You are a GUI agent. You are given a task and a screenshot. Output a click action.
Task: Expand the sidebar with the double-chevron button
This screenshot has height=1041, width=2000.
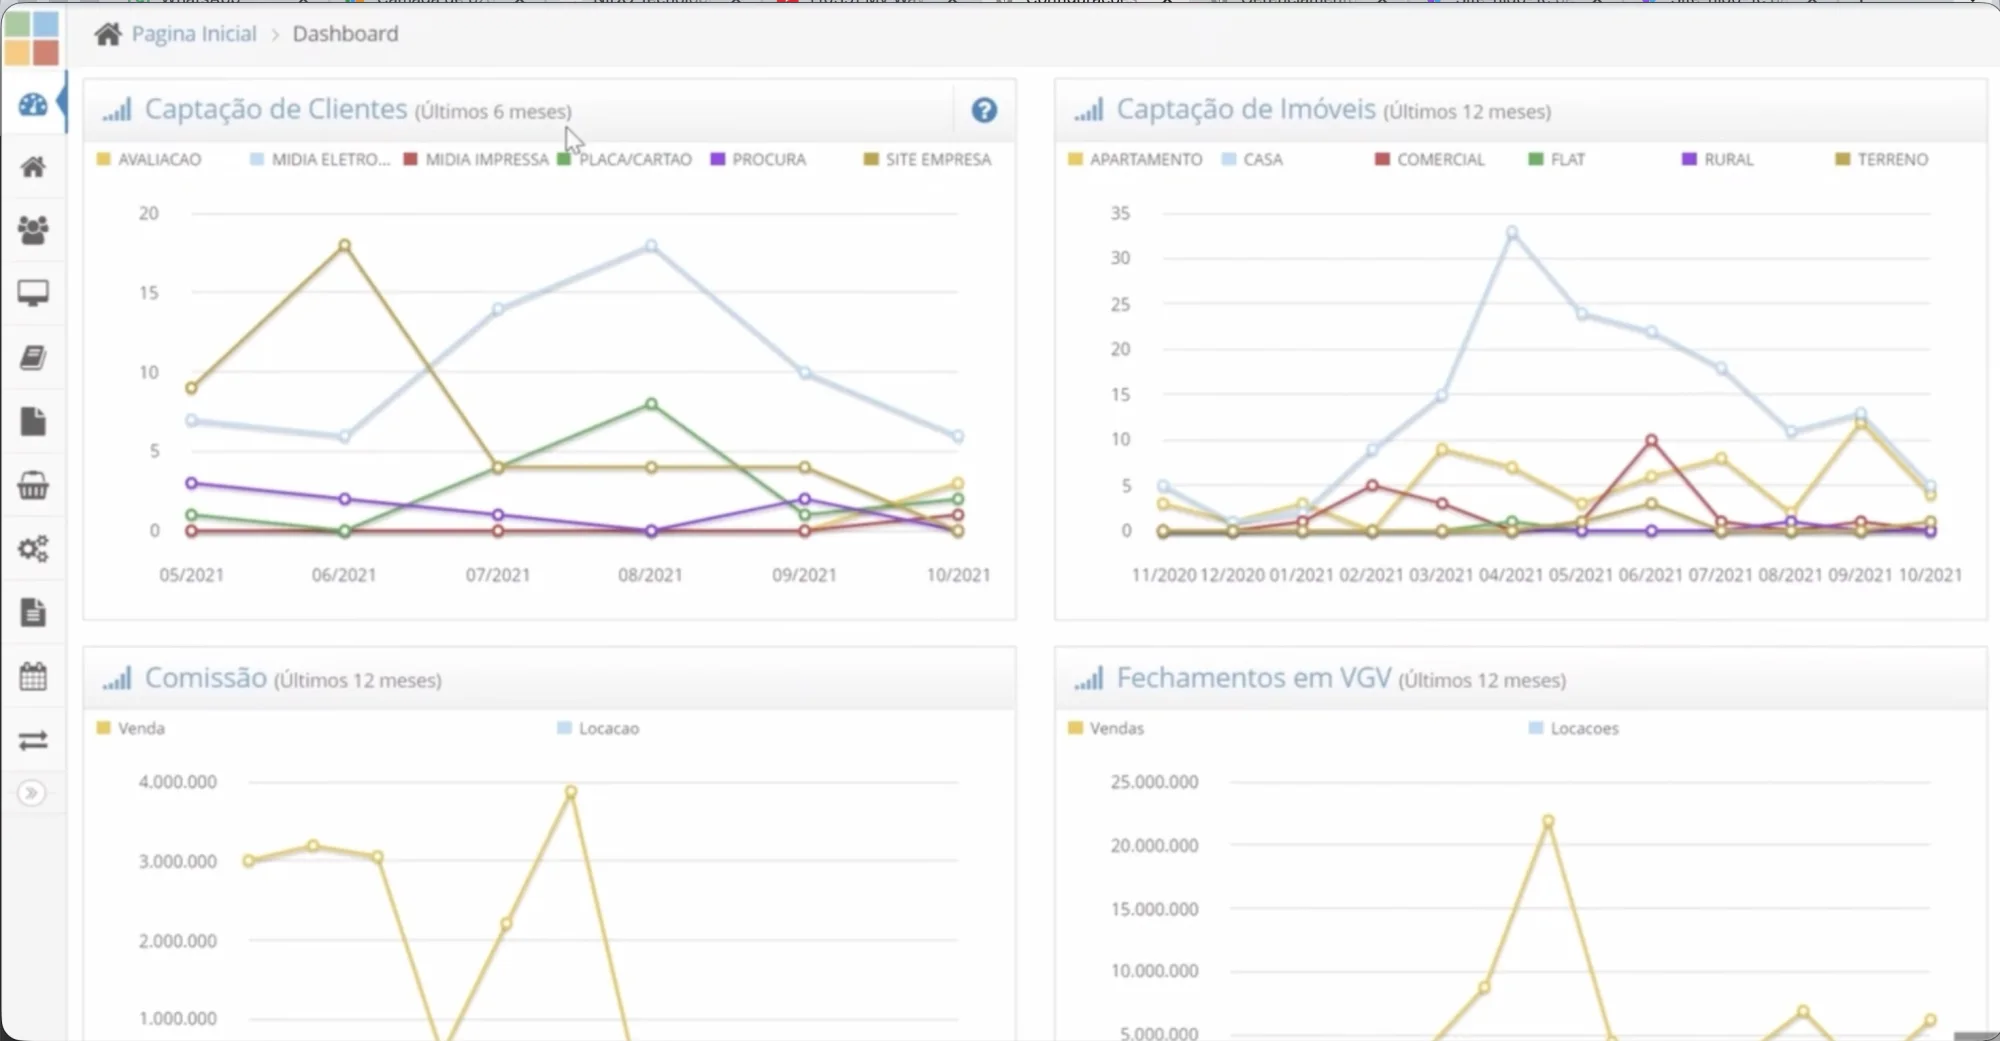coord(32,793)
